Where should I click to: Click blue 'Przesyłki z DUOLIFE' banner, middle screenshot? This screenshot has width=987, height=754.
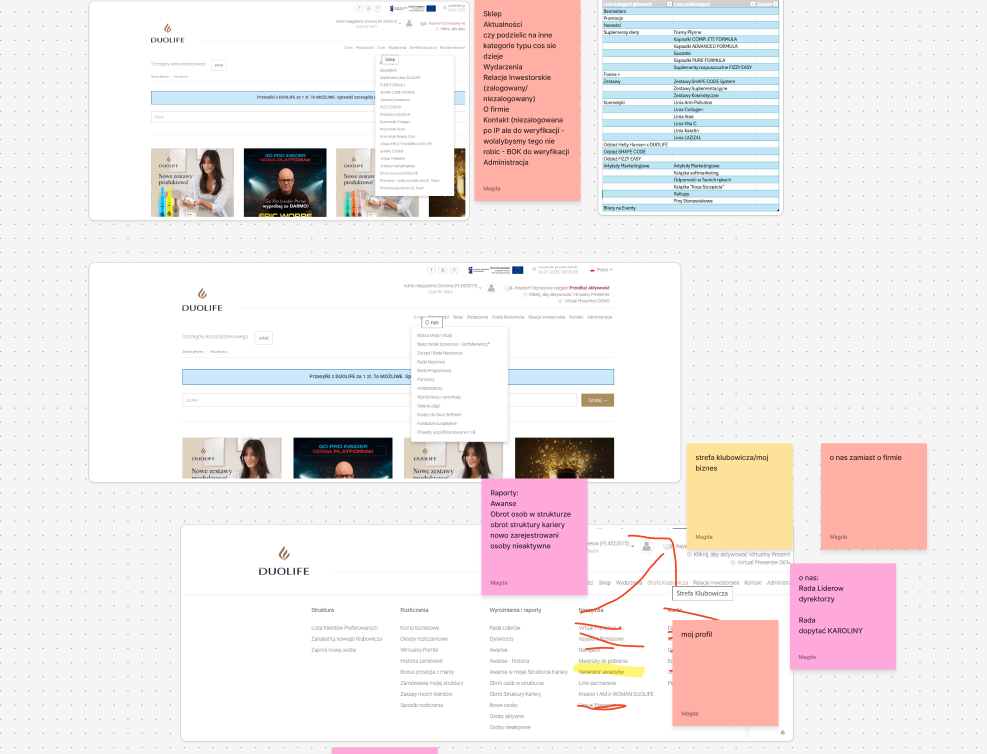click(x=398, y=376)
